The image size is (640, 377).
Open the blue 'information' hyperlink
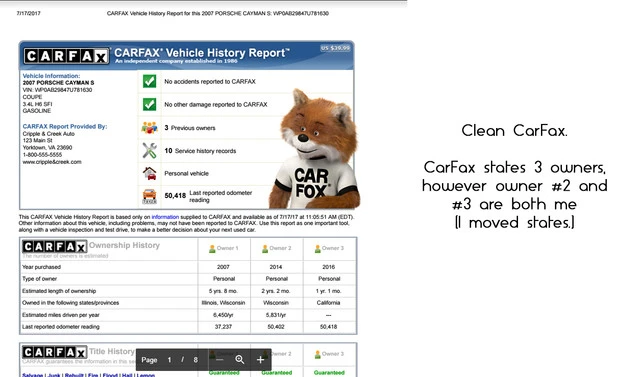[x=165, y=217]
